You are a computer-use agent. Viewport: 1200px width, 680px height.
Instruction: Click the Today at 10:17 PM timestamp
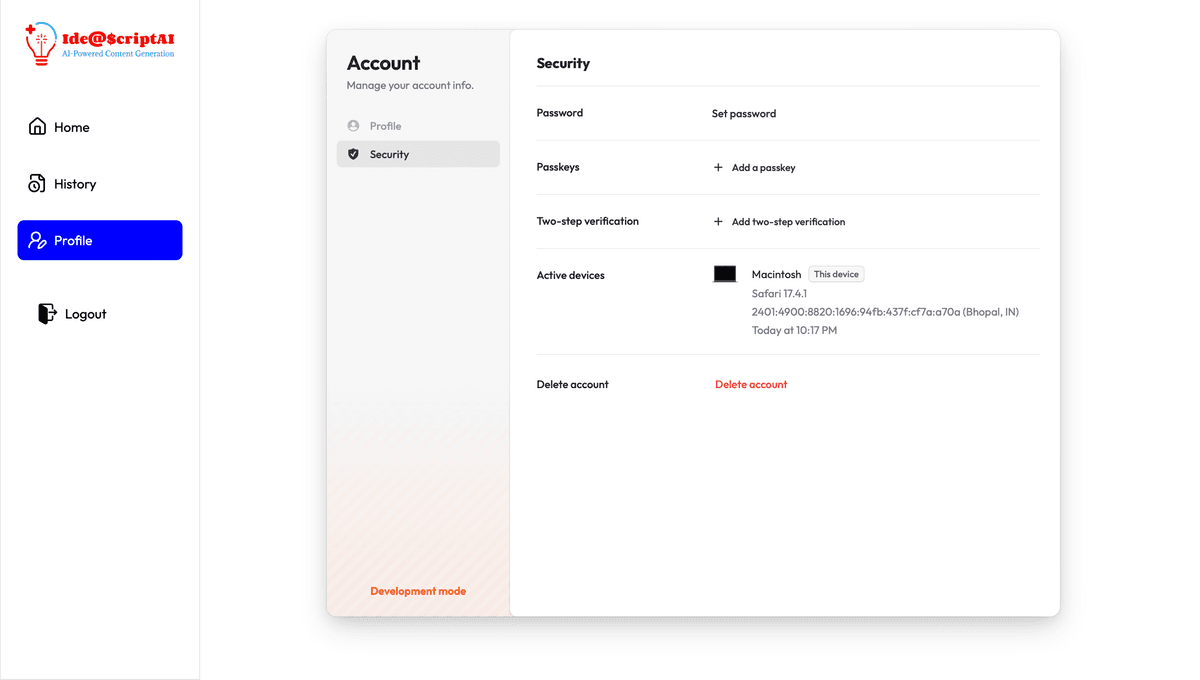(x=794, y=330)
